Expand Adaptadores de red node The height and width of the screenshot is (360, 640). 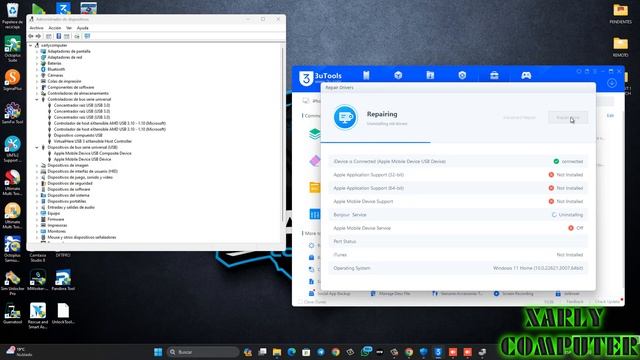pos(37,58)
